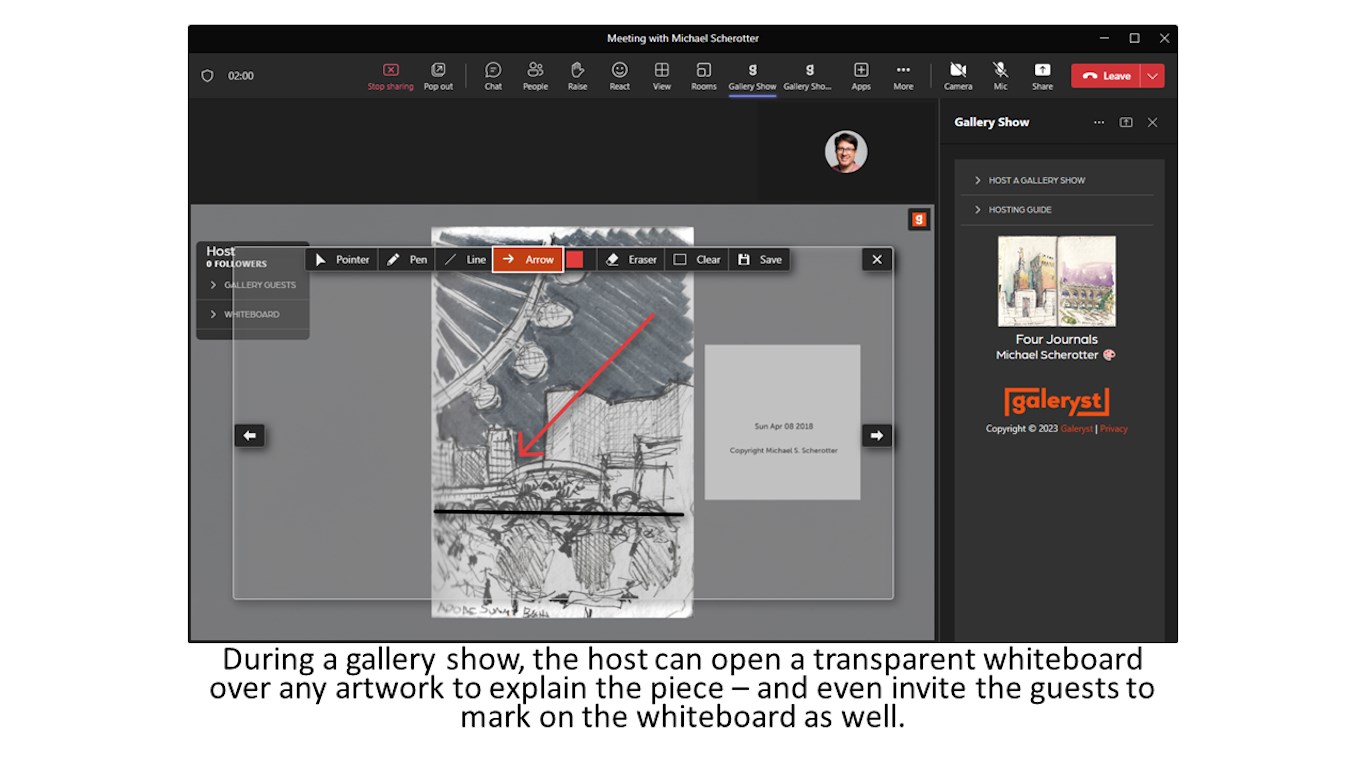Unmute the Mic
The width and height of the screenshot is (1366, 768).
coord(1000,76)
